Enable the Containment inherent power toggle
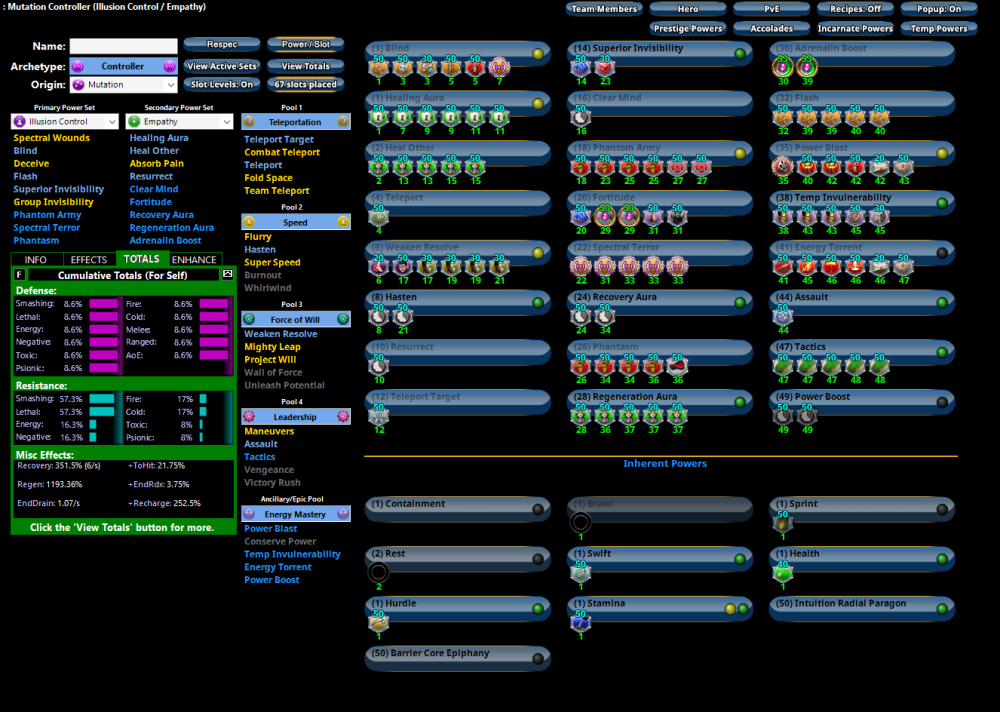Image resolution: width=1000 pixels, height=712 pixels. point(538,509)
